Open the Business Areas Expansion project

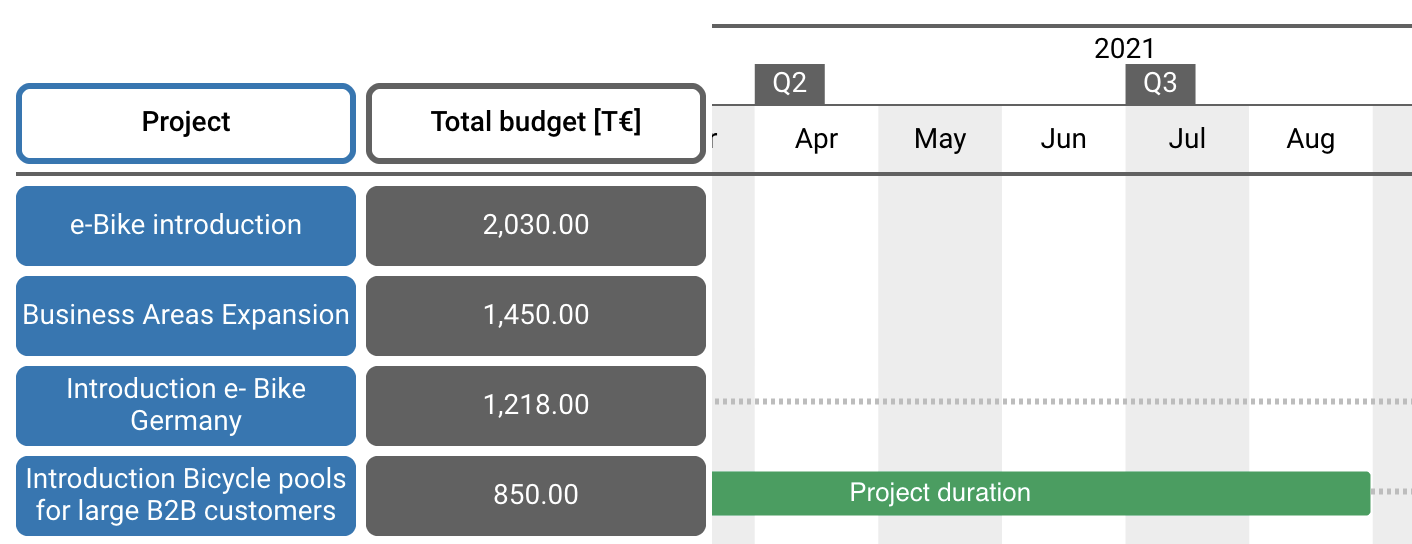(186, 315)
